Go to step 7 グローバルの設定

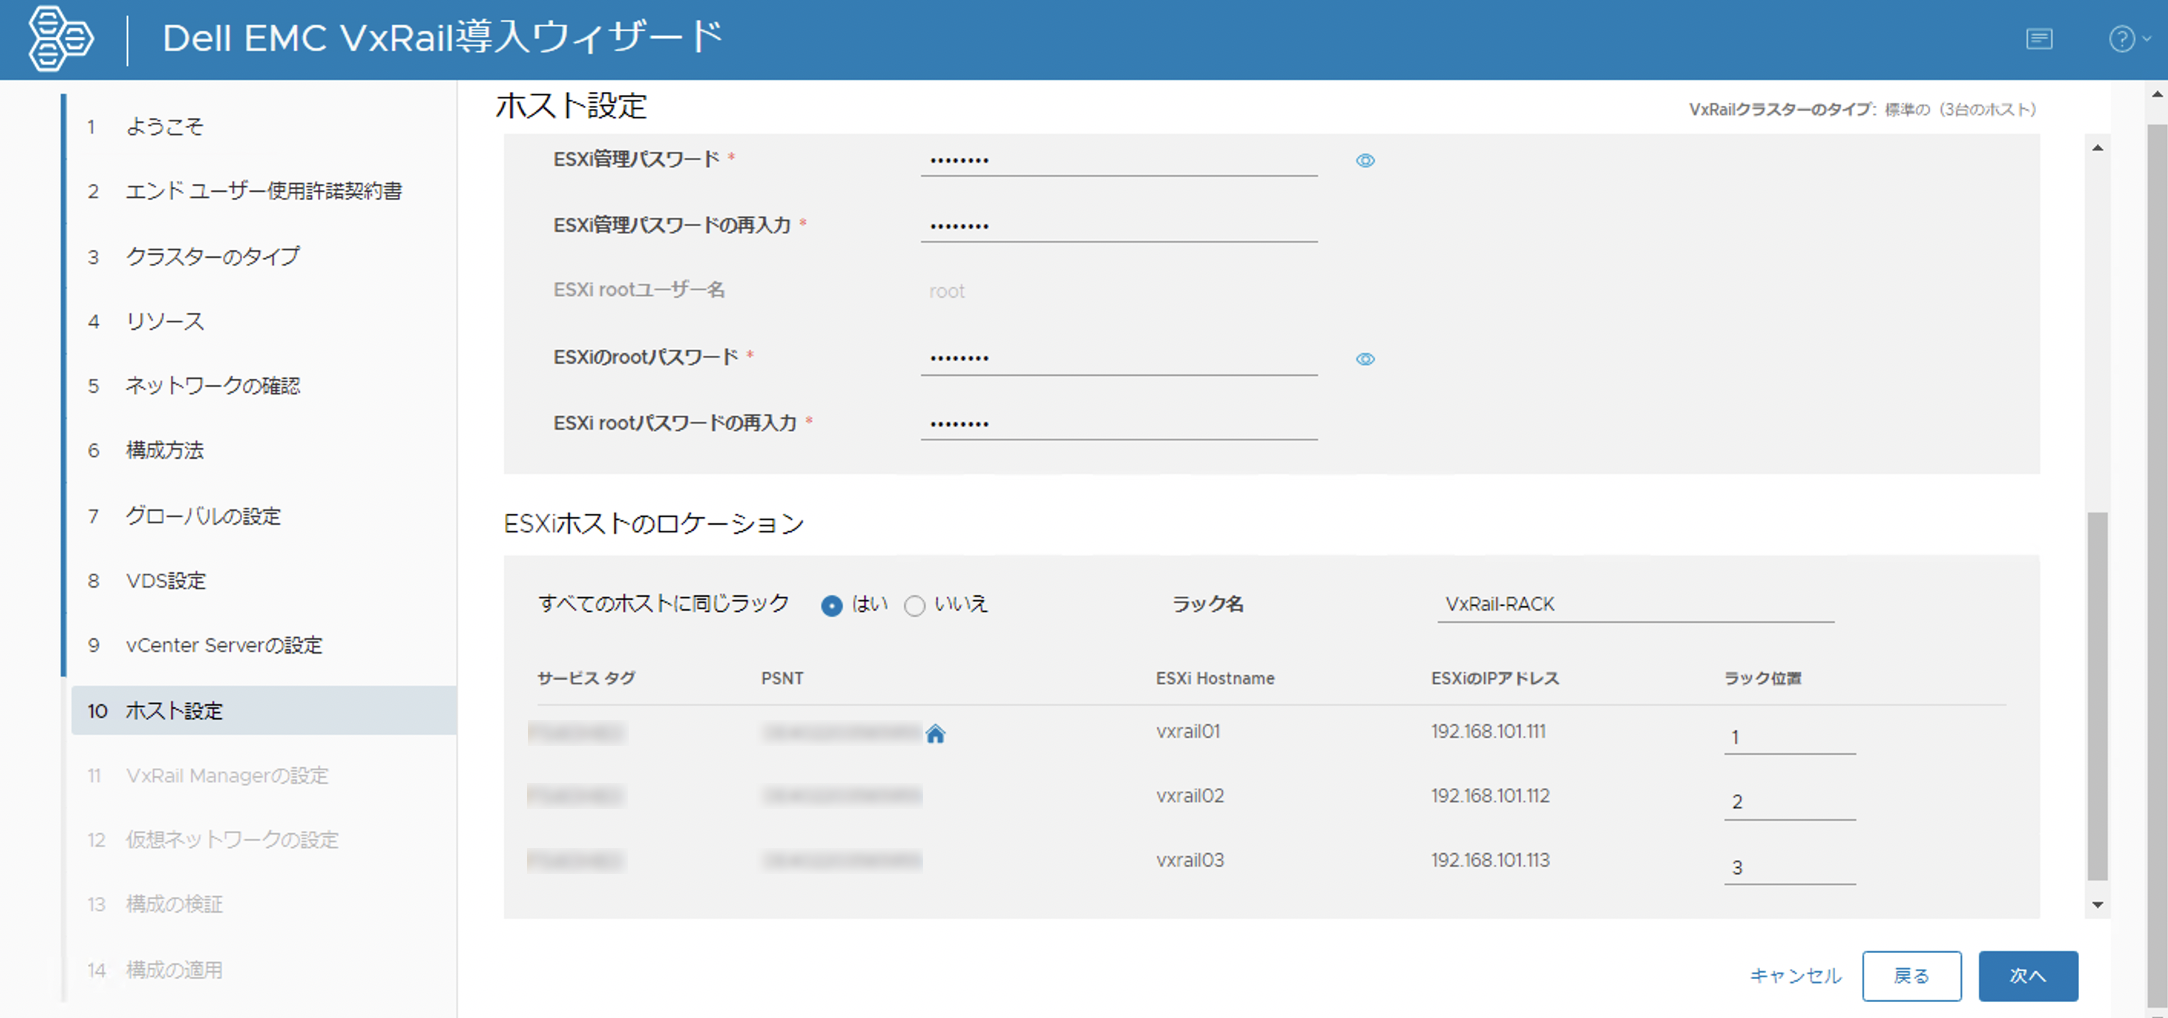[x=203, y=516]
